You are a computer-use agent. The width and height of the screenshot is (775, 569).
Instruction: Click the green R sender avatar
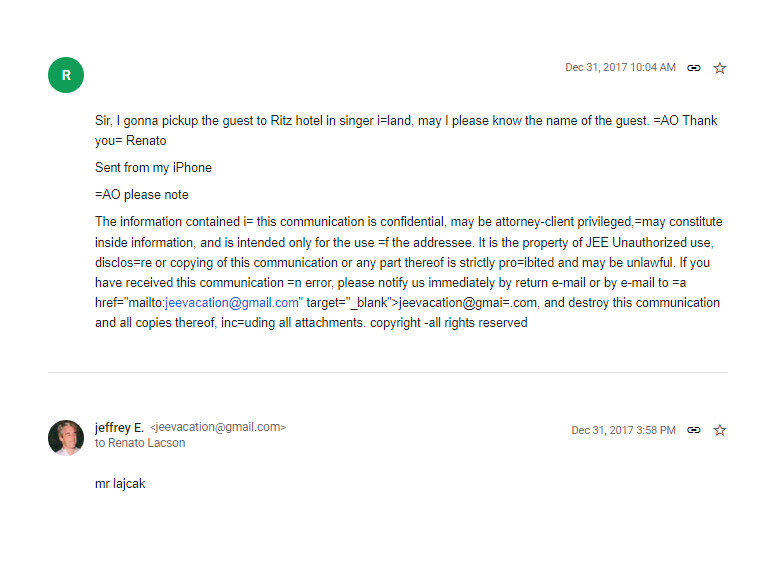(x=66, y=75)
